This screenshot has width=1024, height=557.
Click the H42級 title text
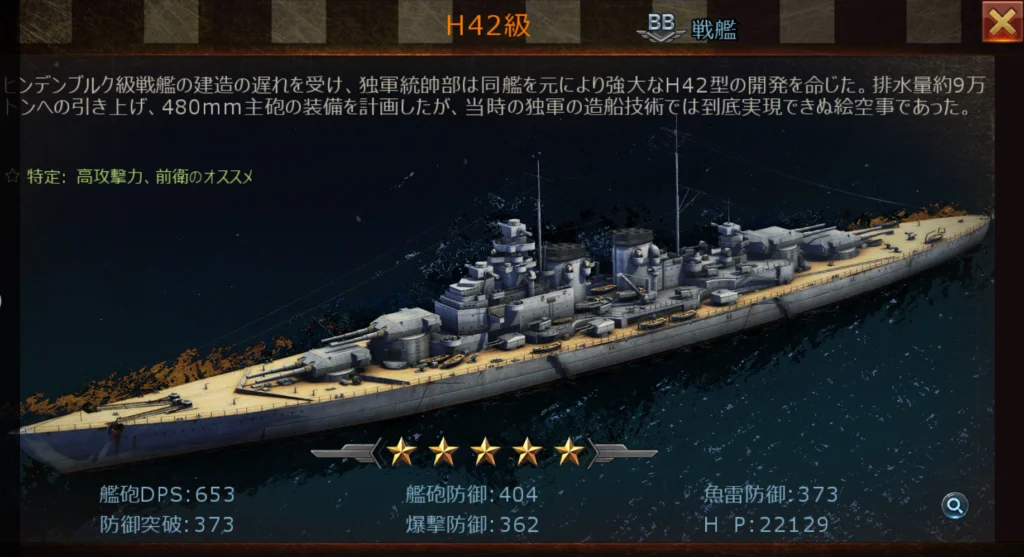488,26
